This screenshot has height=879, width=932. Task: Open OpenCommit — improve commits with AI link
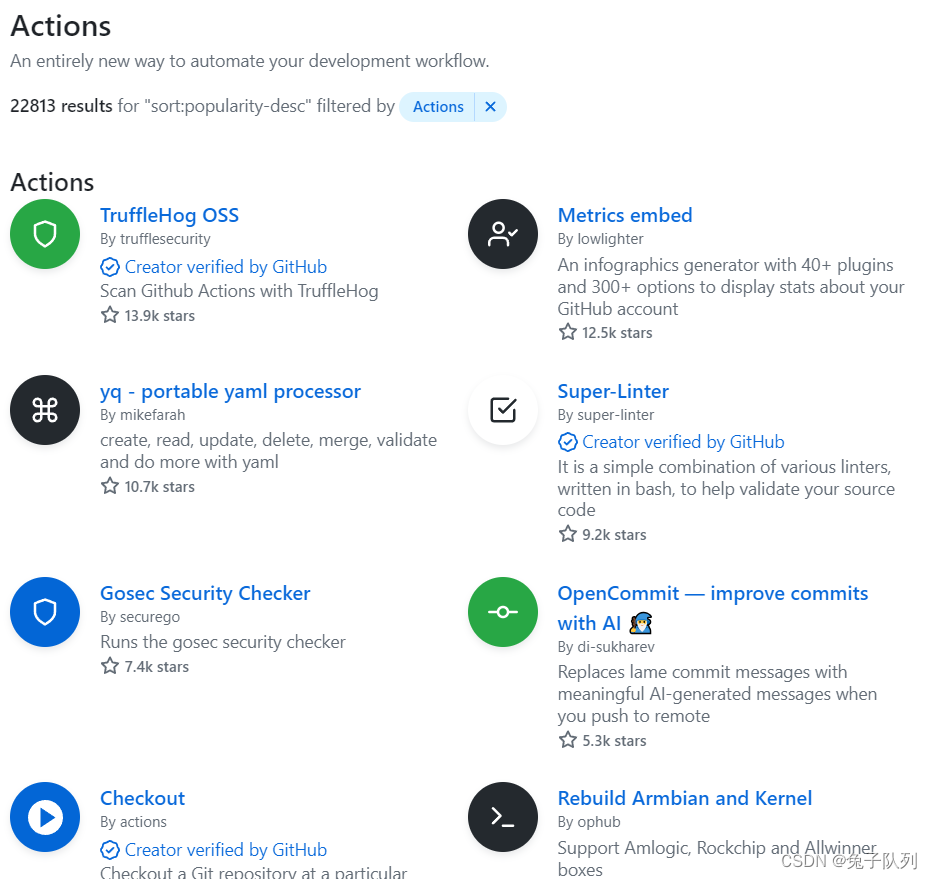(712, 593)
